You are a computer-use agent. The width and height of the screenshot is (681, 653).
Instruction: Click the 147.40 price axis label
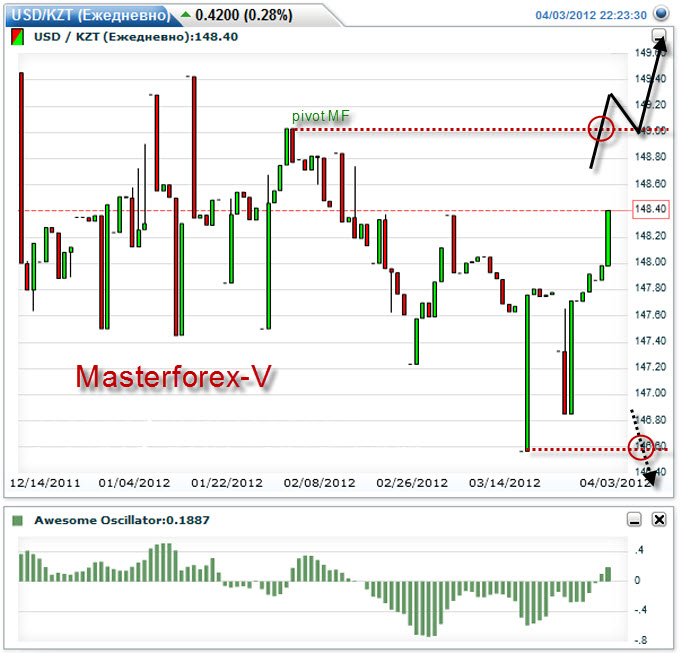(x=650, y=341)
